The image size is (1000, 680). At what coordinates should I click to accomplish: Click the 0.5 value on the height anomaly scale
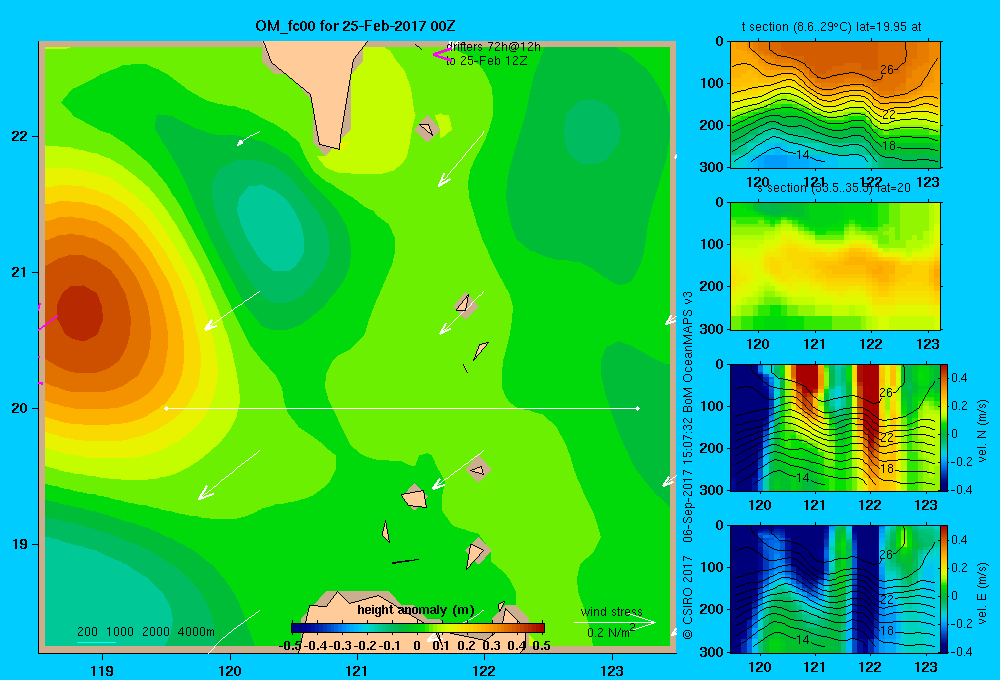point(541,645)
